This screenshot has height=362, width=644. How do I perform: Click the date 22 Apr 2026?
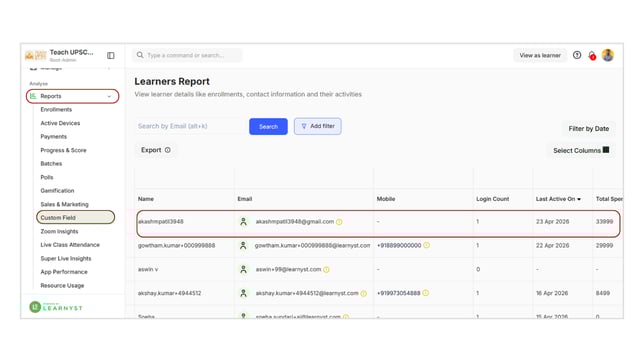552,245
